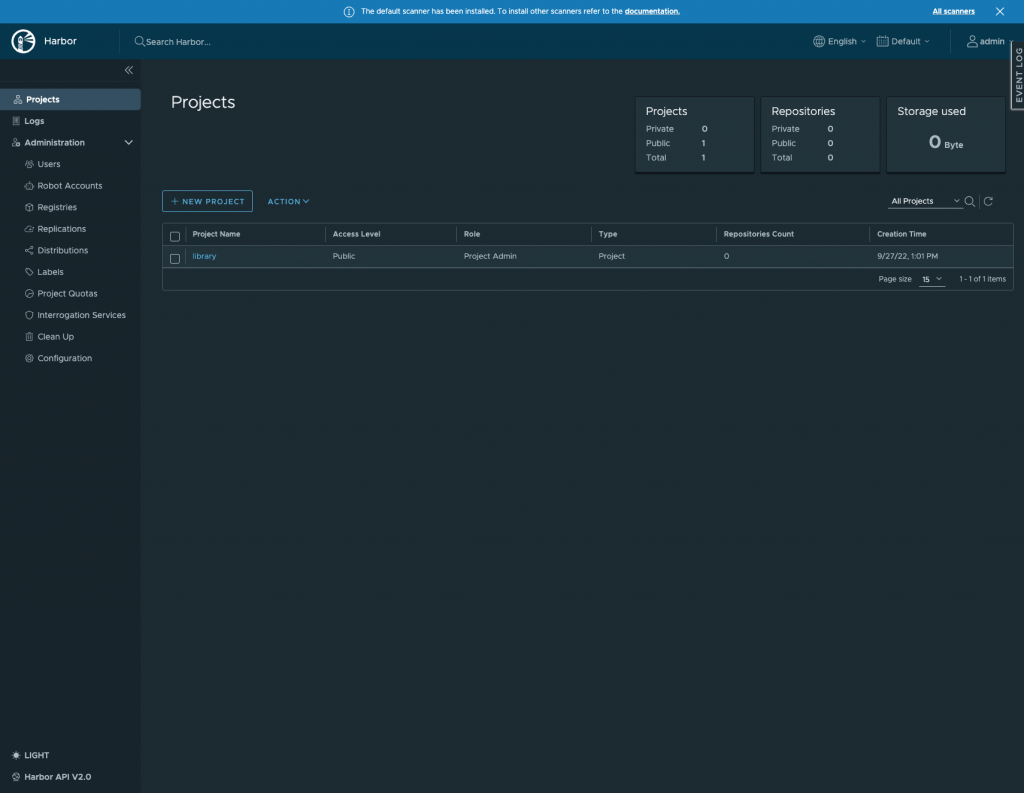
Task: Click the All scanners link
Action: pos(953,11)
